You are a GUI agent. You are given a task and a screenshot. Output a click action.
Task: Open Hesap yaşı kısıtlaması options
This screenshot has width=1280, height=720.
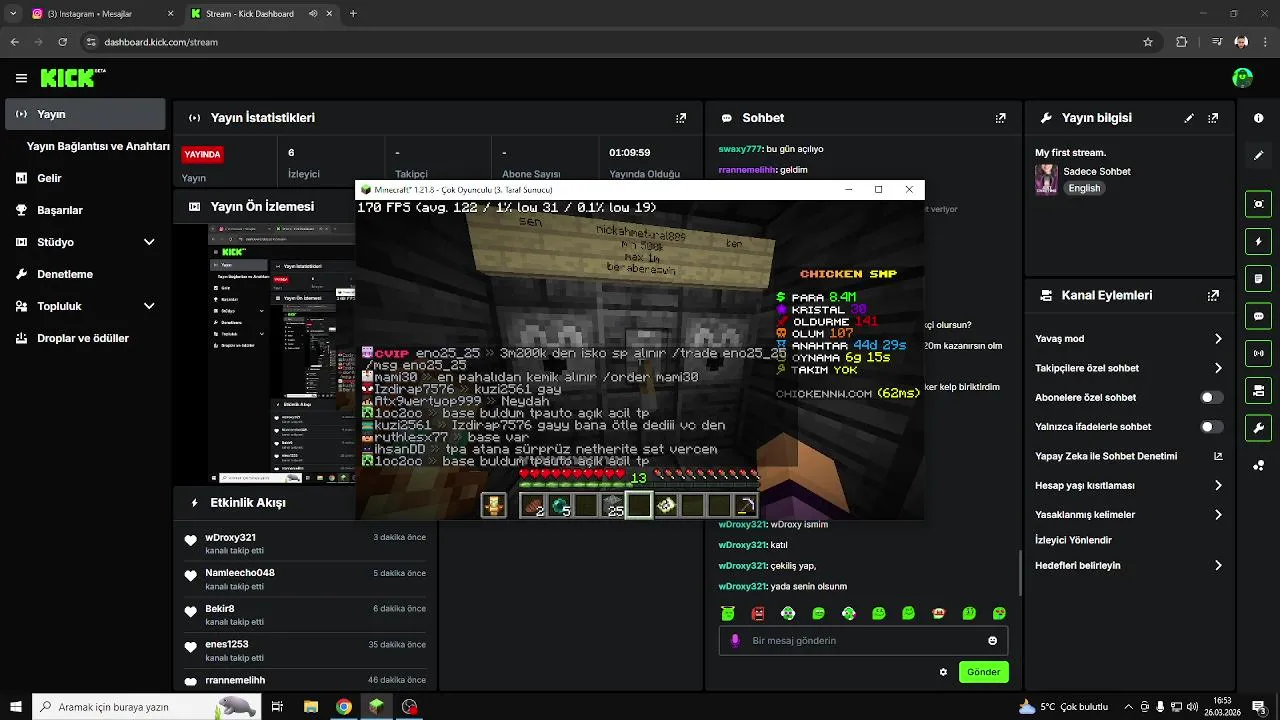[x=1129, y=485]
